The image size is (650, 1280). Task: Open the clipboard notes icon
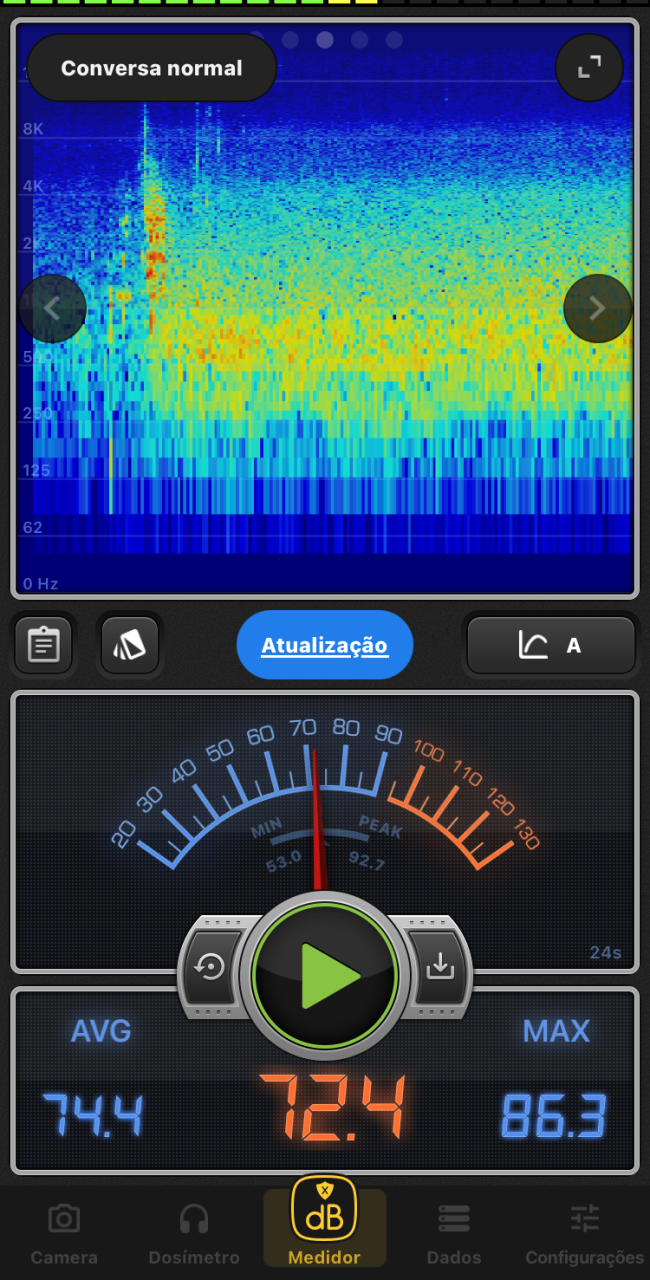coord(43,645)
